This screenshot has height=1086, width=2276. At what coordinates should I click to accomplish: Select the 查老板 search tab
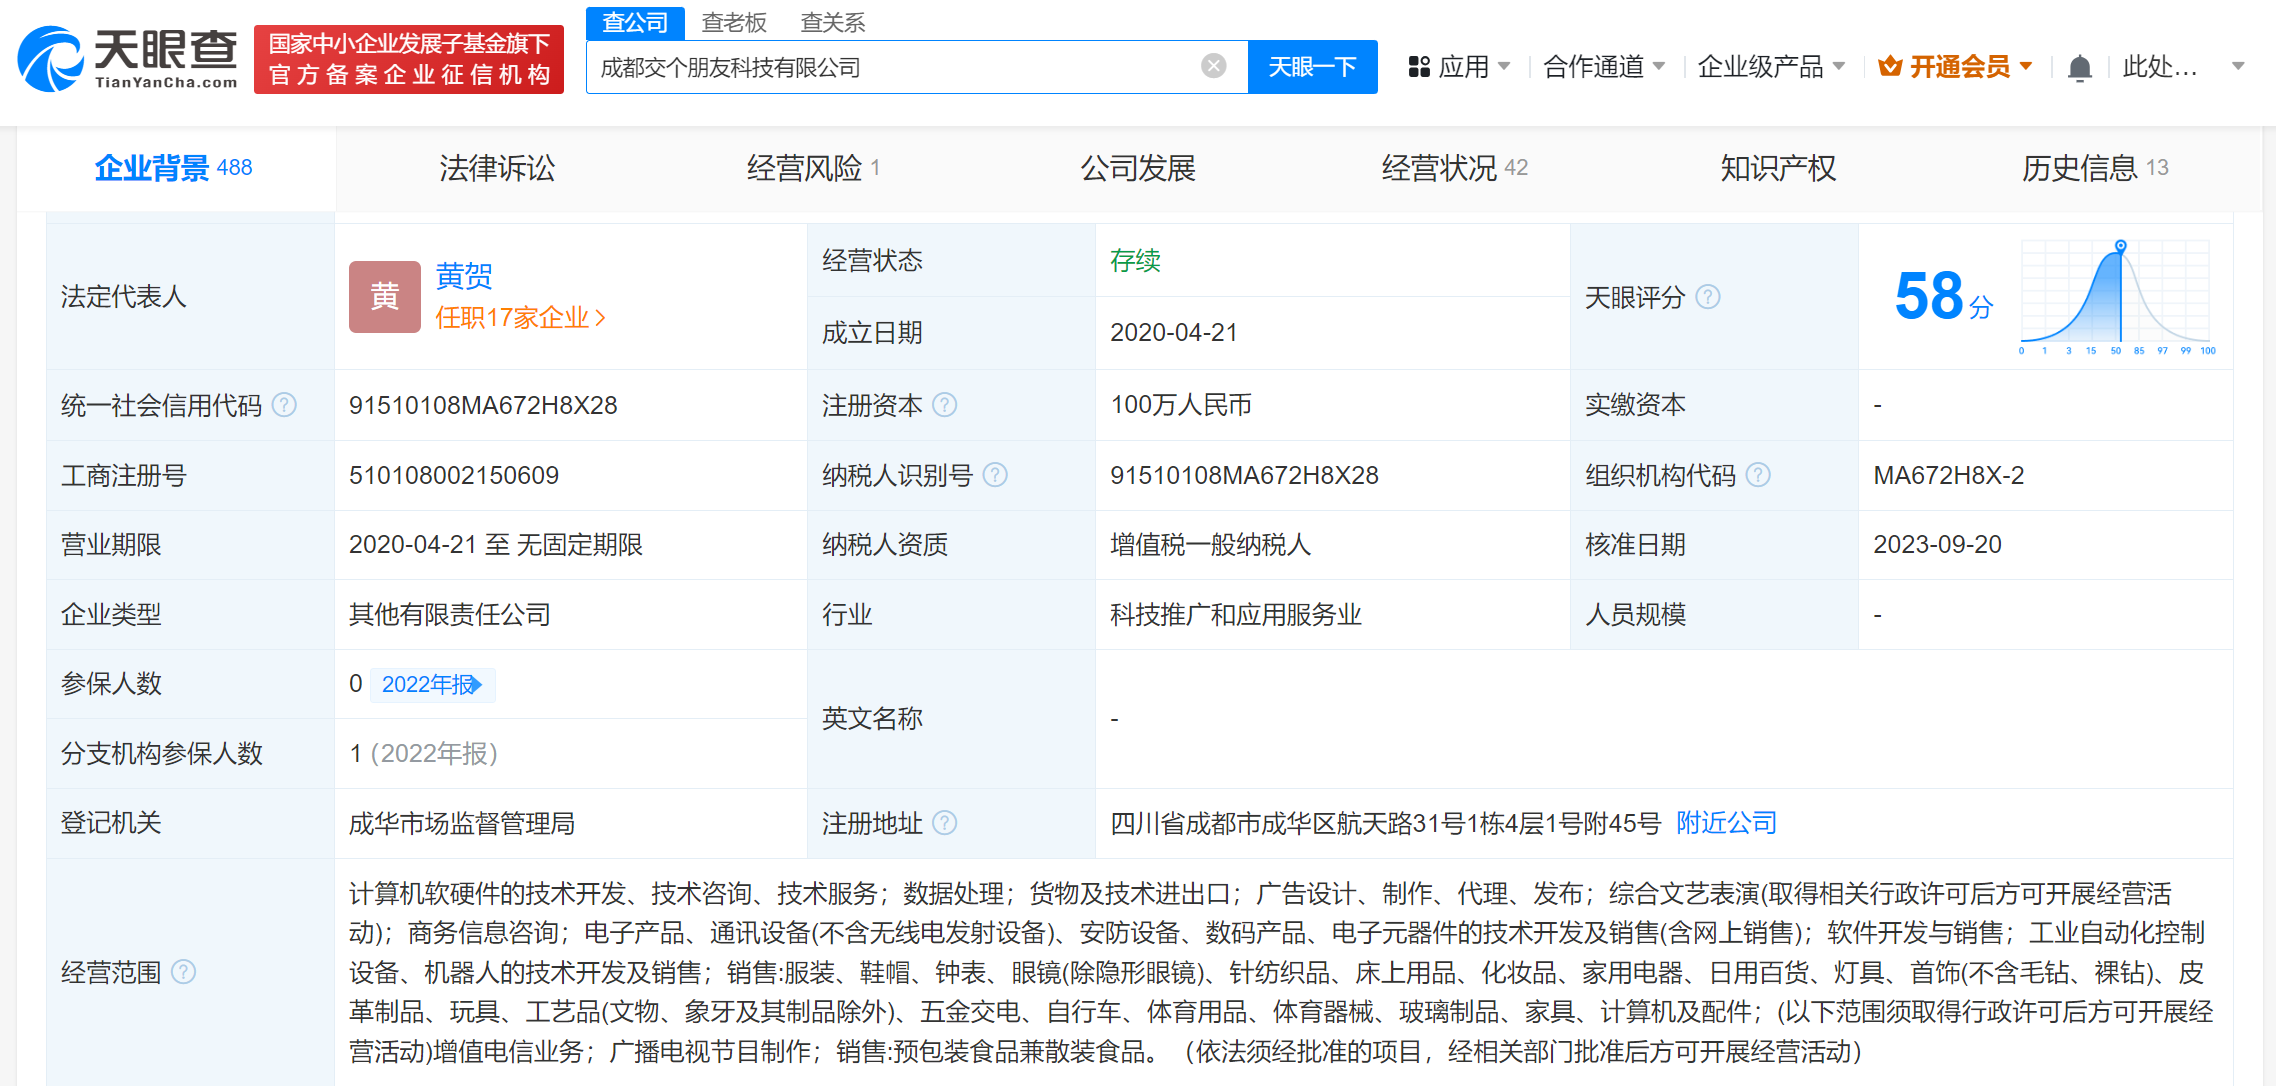(x=734, y=22)
